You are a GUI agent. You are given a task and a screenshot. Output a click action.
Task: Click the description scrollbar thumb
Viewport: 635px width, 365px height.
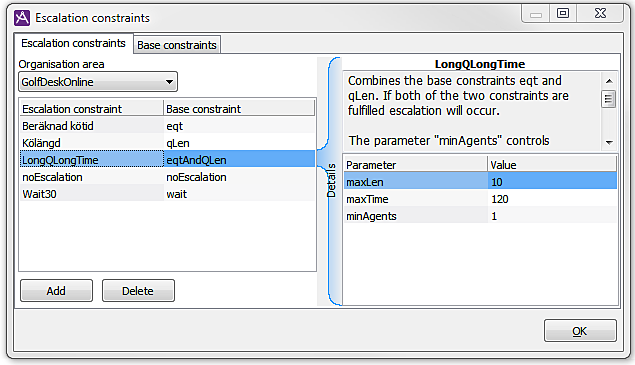click(x=609, y=99)
